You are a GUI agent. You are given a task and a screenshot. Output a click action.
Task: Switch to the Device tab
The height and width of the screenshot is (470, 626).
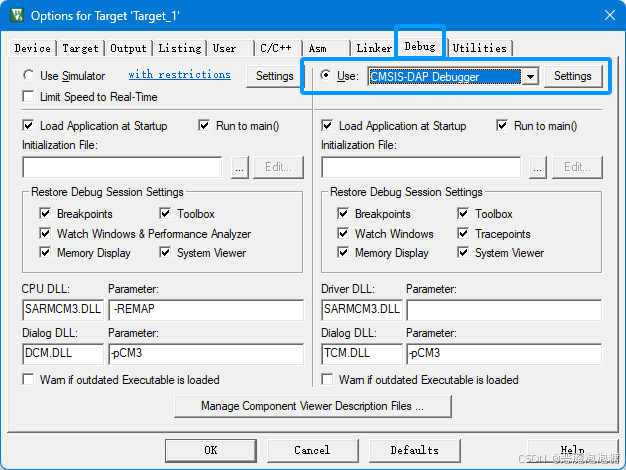(x=32, y=48)
